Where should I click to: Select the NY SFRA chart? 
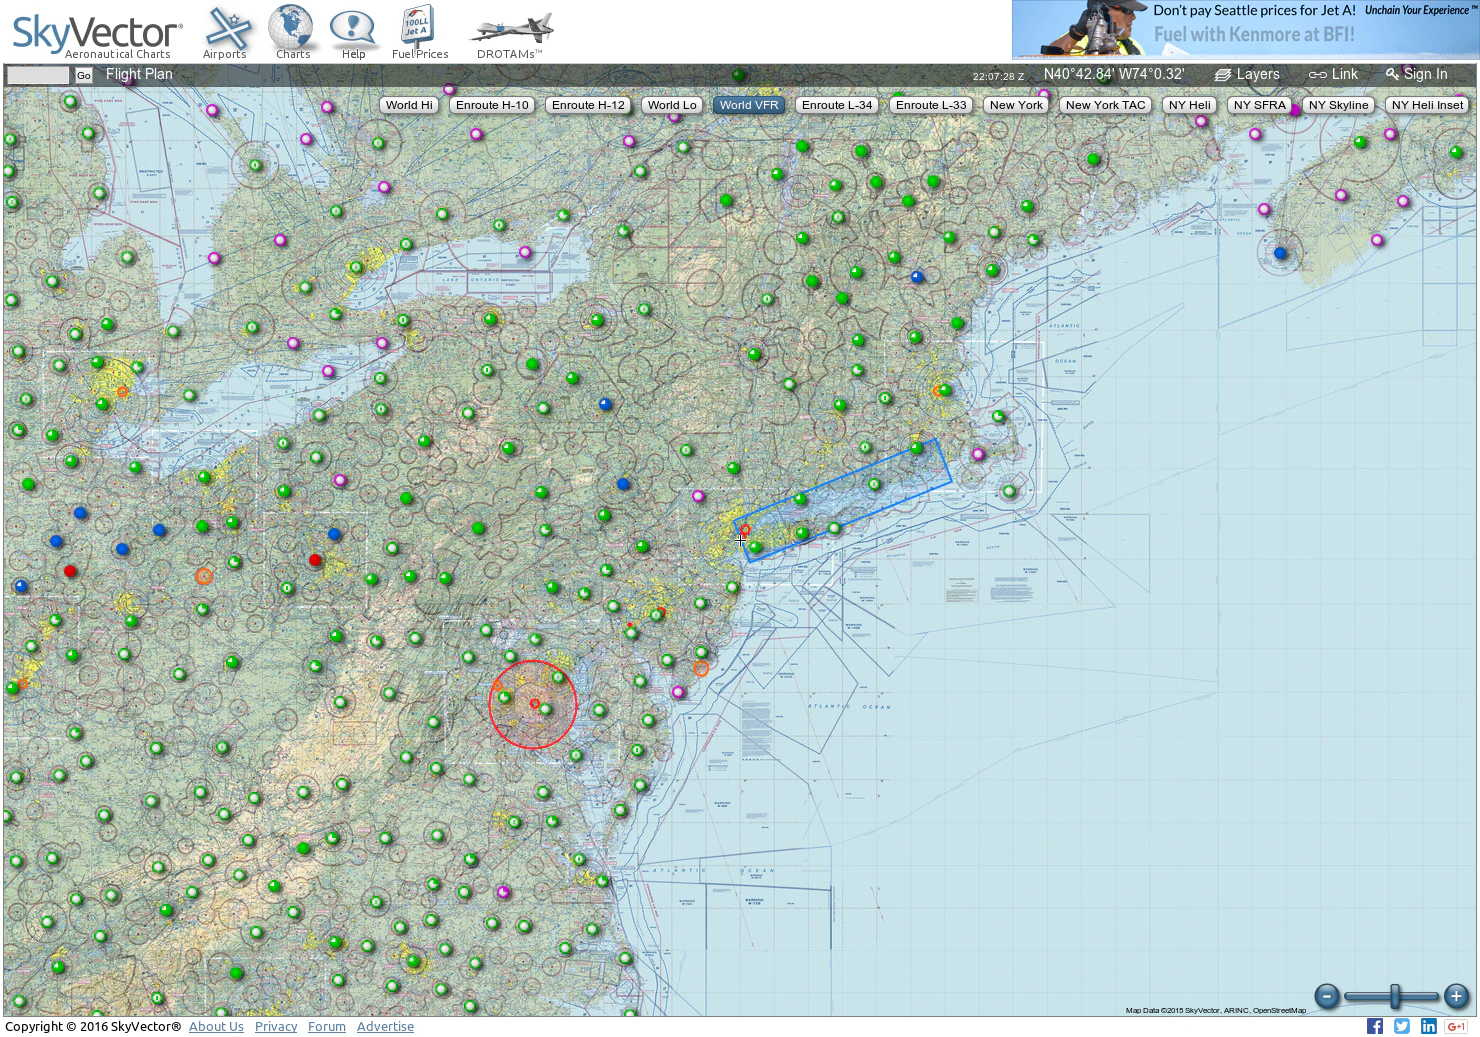coord(1260,105)
